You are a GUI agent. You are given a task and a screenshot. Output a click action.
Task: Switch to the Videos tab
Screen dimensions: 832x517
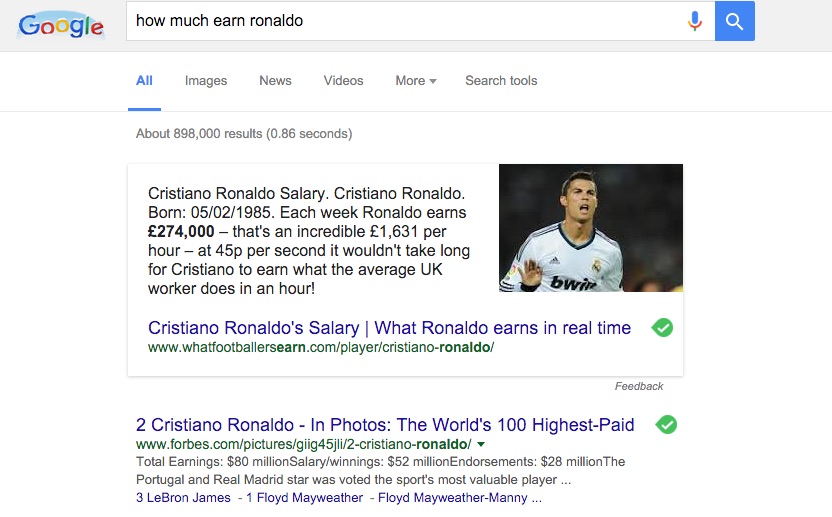click(x=343, y=81)
